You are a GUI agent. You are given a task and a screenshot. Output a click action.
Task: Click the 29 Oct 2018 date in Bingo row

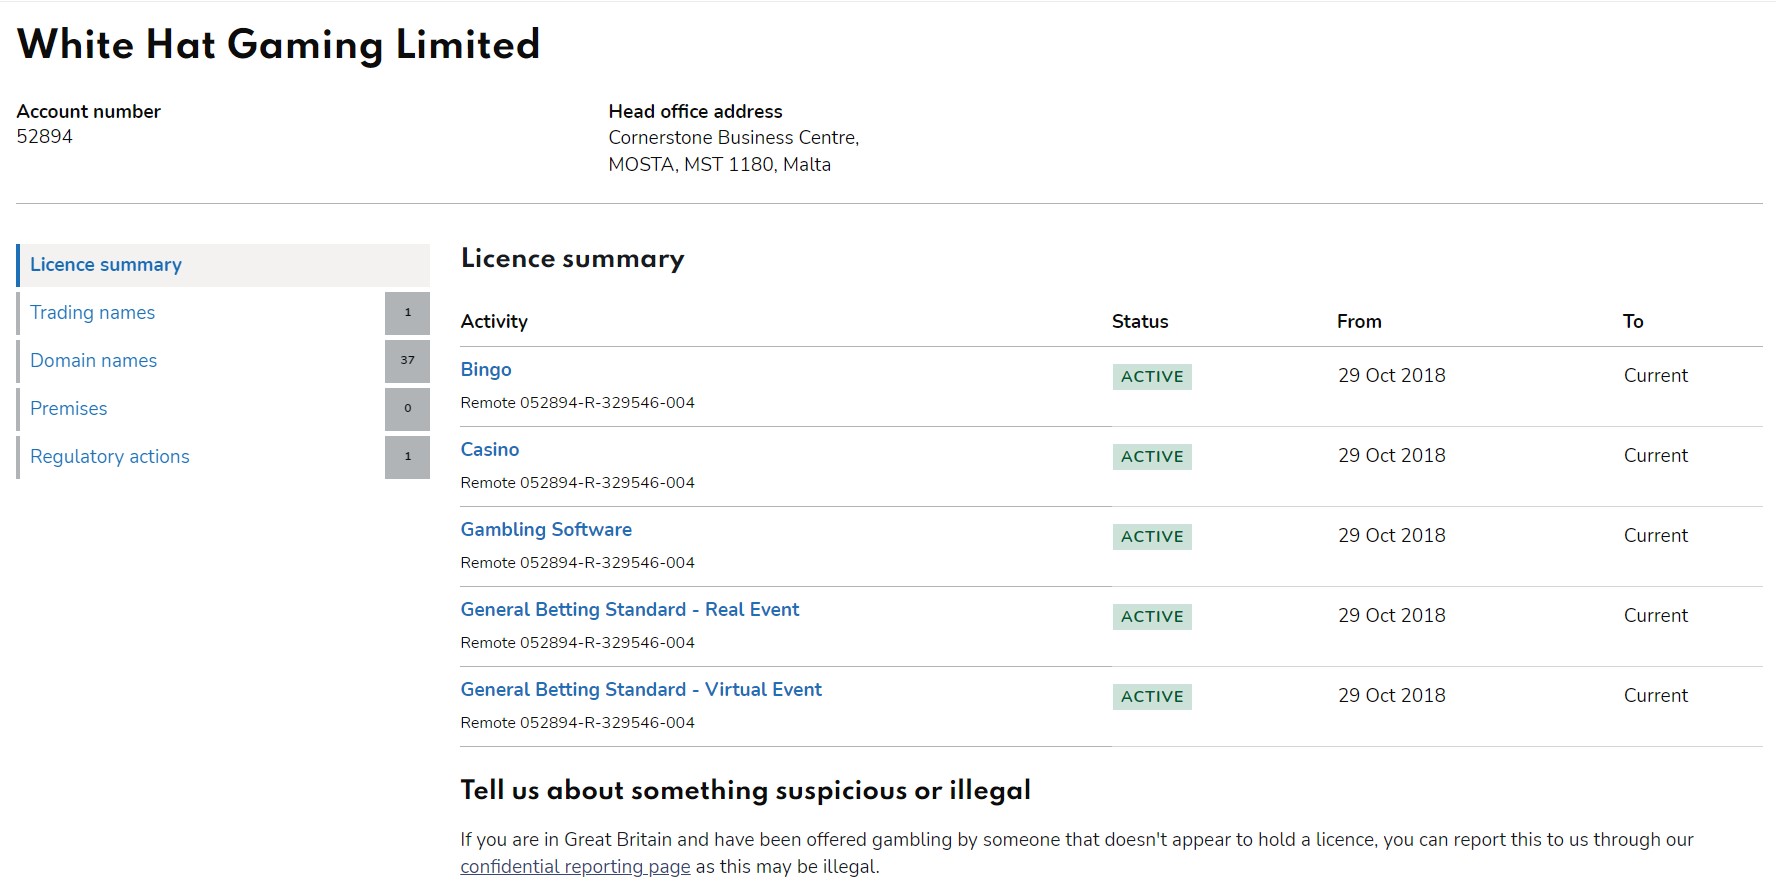click(x=1392, y=376)
